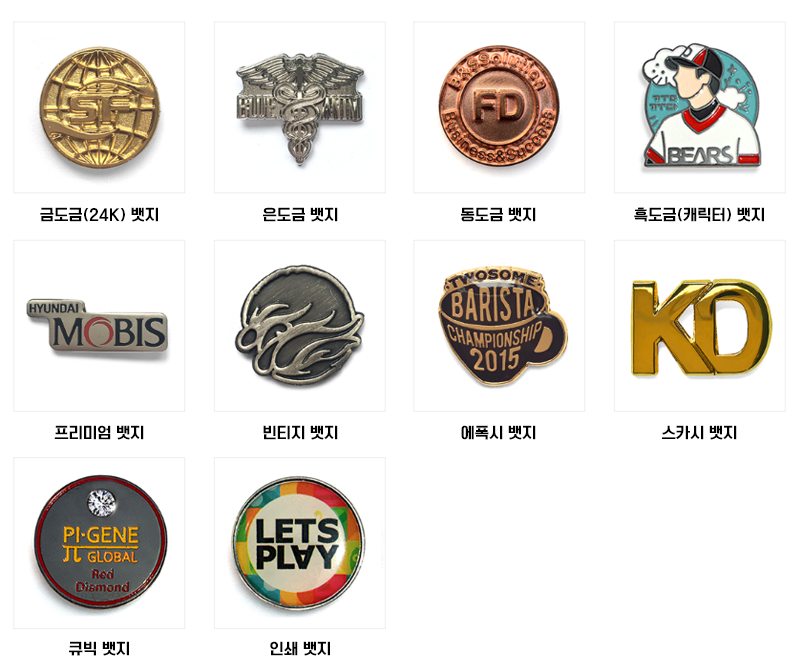View the BEARS baseball character badge
The width and height of the screenshot is (800, 671).
pyautogui.click(x=699, y=107)
